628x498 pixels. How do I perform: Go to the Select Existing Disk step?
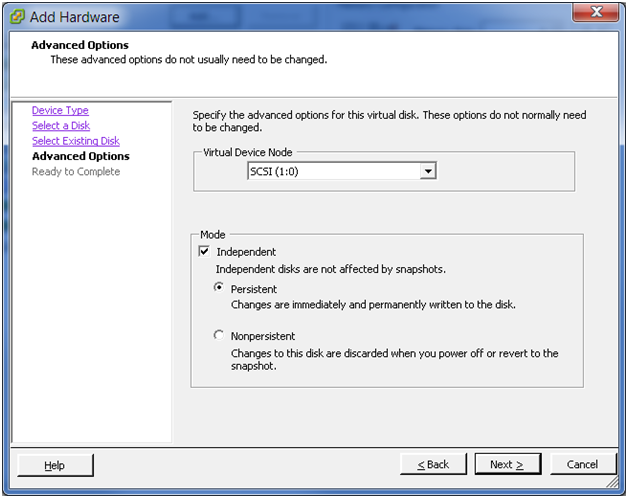point(76,141)
